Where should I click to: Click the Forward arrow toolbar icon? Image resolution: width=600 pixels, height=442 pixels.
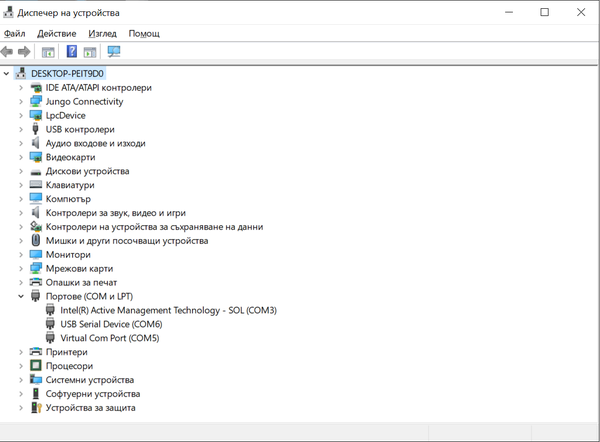24,52
